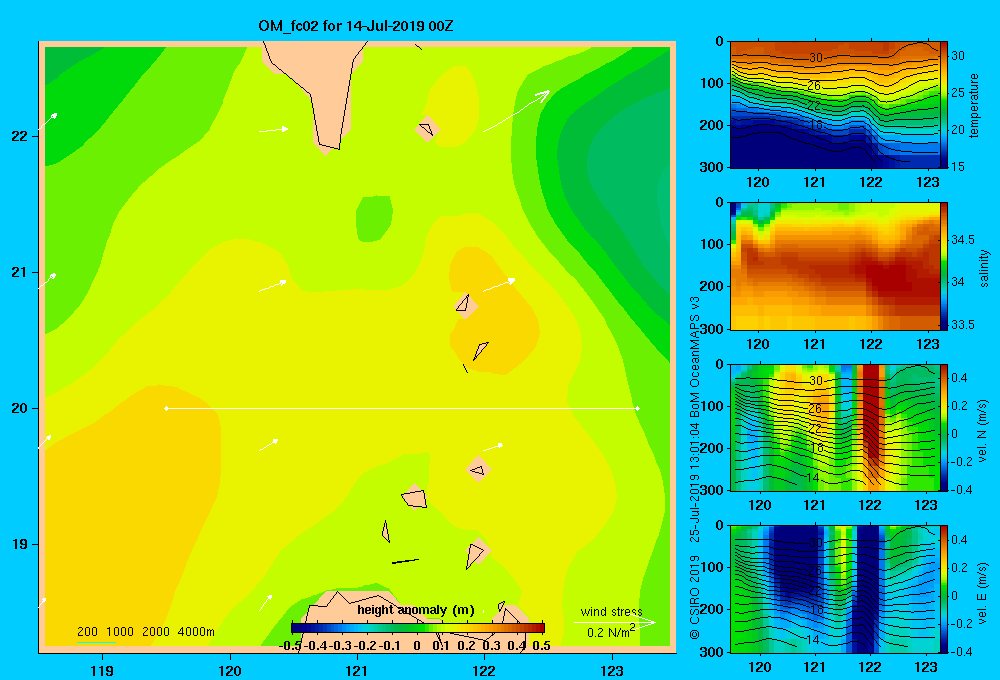Click the salinity color scale bar
This screenshot has width=1000, height=680.
click(x=944, y=266)
